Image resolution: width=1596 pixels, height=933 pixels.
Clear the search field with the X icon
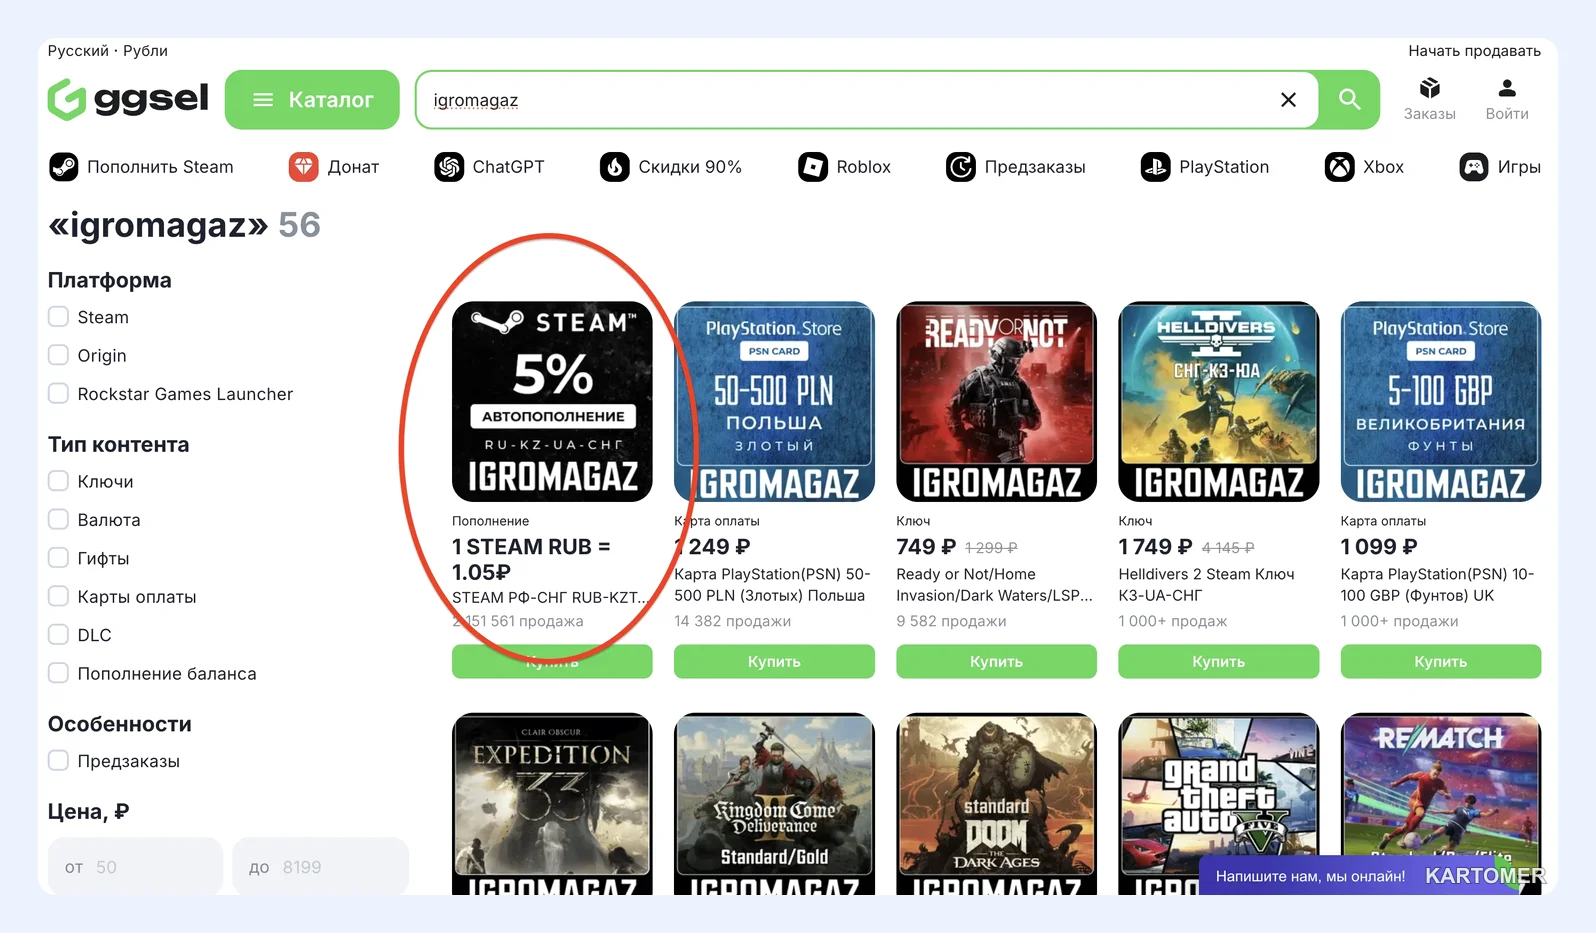(x=1288, y=100)
